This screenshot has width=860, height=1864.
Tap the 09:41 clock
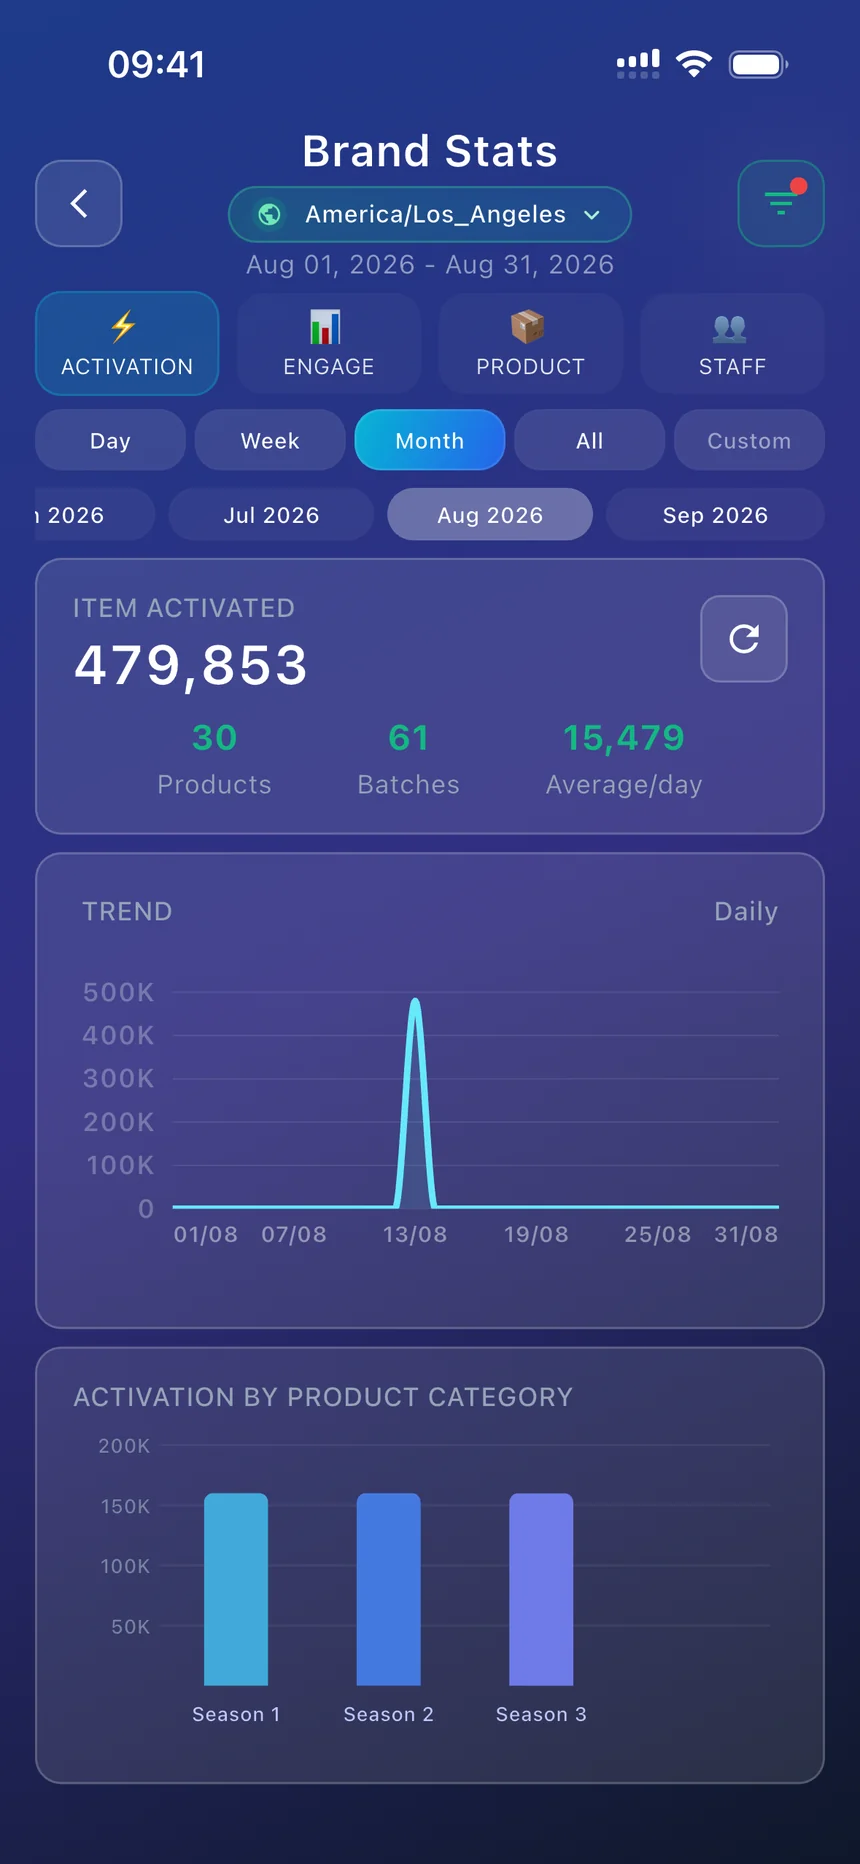157,64
